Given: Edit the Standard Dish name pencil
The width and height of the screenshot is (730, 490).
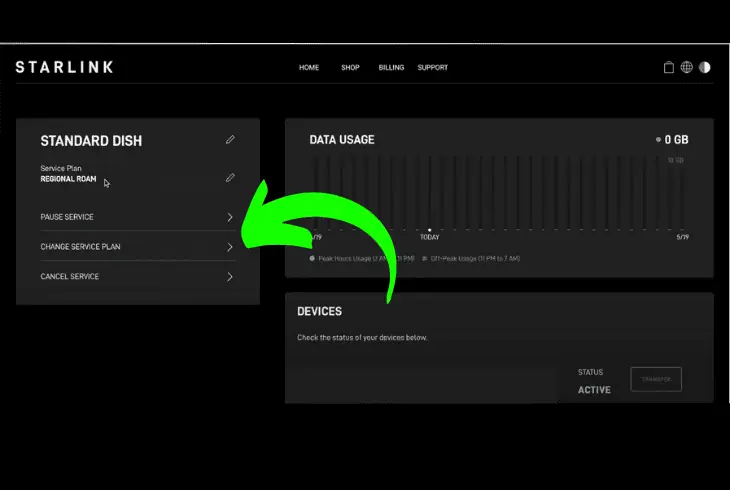Looking at the screenshot, I should click(x=230, y=140).
